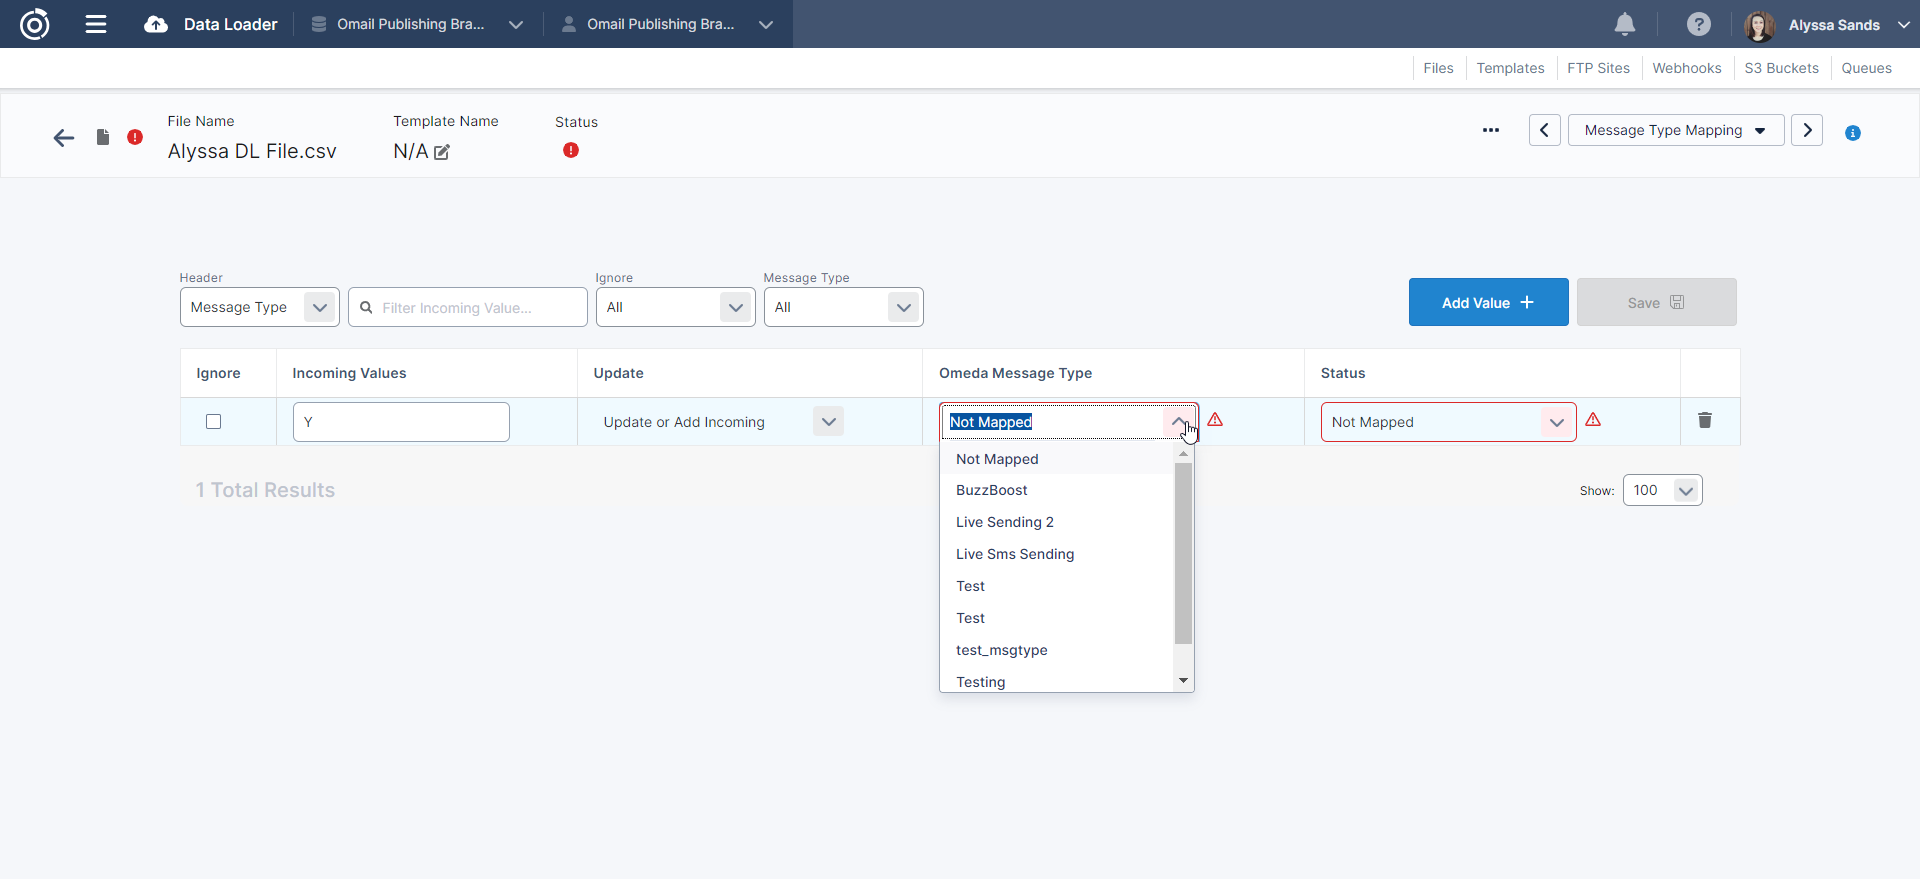The height and width of the screenshot is (879, 1920).
Task: Delete the row with trash icon
Action: (x=1705, y=420)
